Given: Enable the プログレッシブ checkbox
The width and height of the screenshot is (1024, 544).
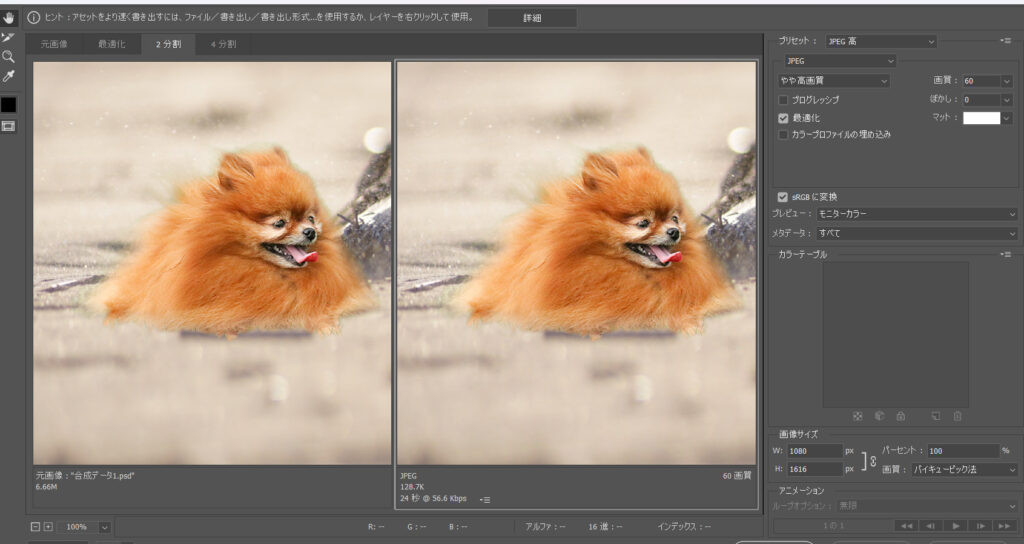Looking at the screenshot, I should [x=784, y=100].
